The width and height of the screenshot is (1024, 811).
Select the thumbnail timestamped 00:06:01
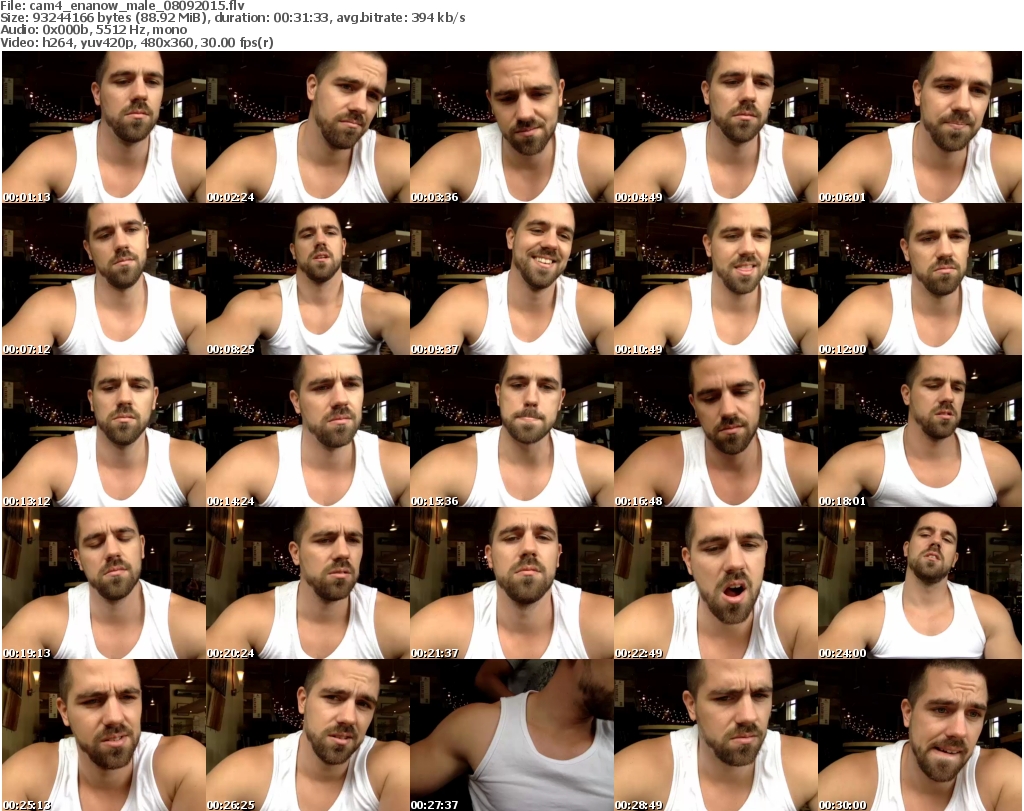(920, 127)
